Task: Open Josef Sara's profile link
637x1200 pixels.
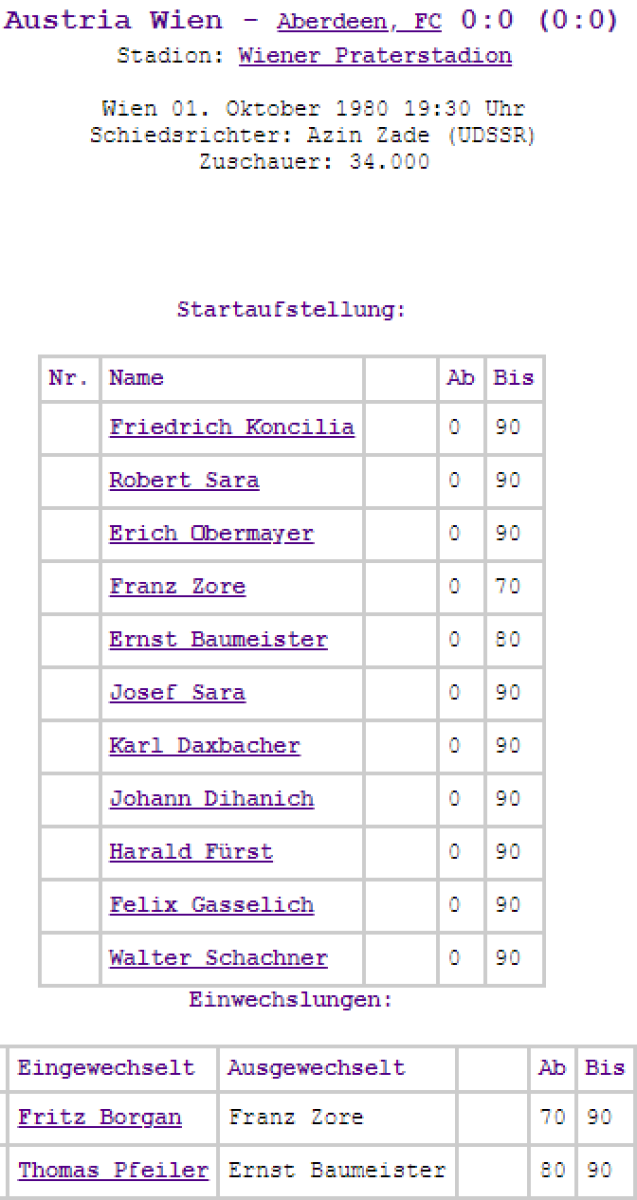Action: point(177,693)
